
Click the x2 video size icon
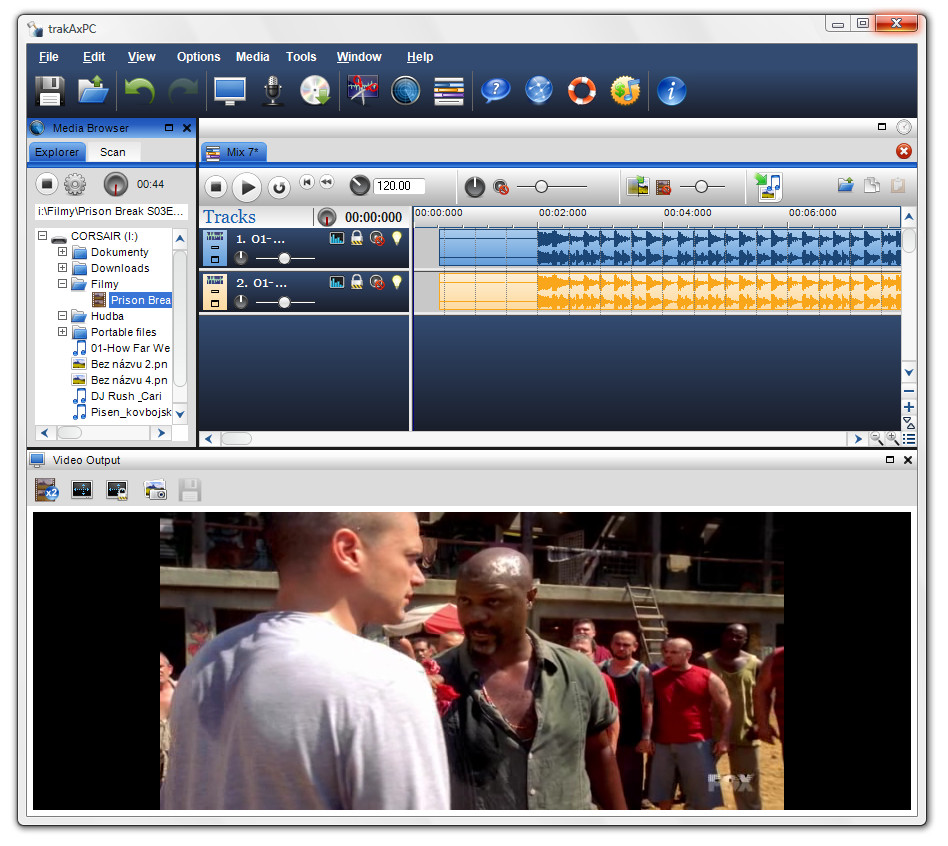tap(47, 490)
